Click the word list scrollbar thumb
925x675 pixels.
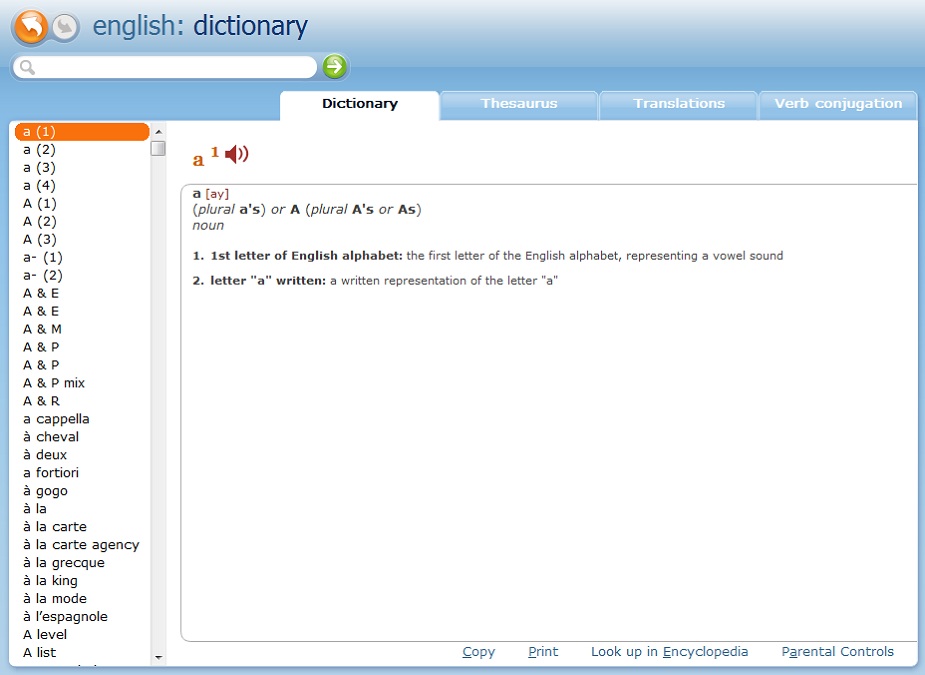point(158,149)
